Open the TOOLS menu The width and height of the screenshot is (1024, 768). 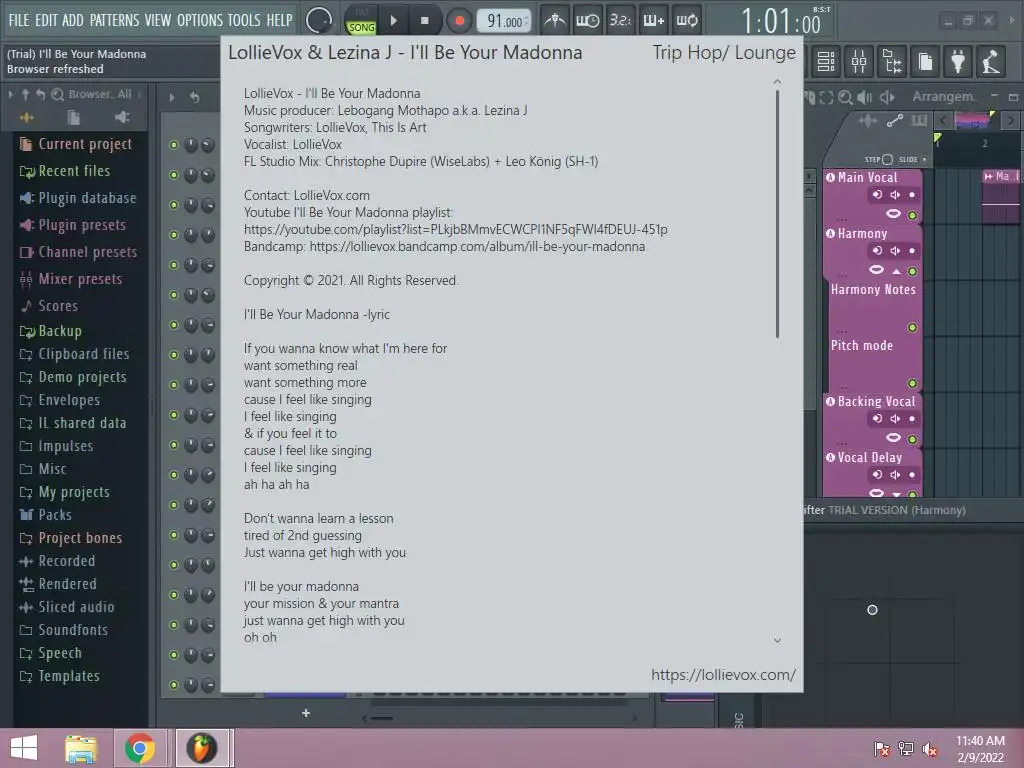pos(244,20)
